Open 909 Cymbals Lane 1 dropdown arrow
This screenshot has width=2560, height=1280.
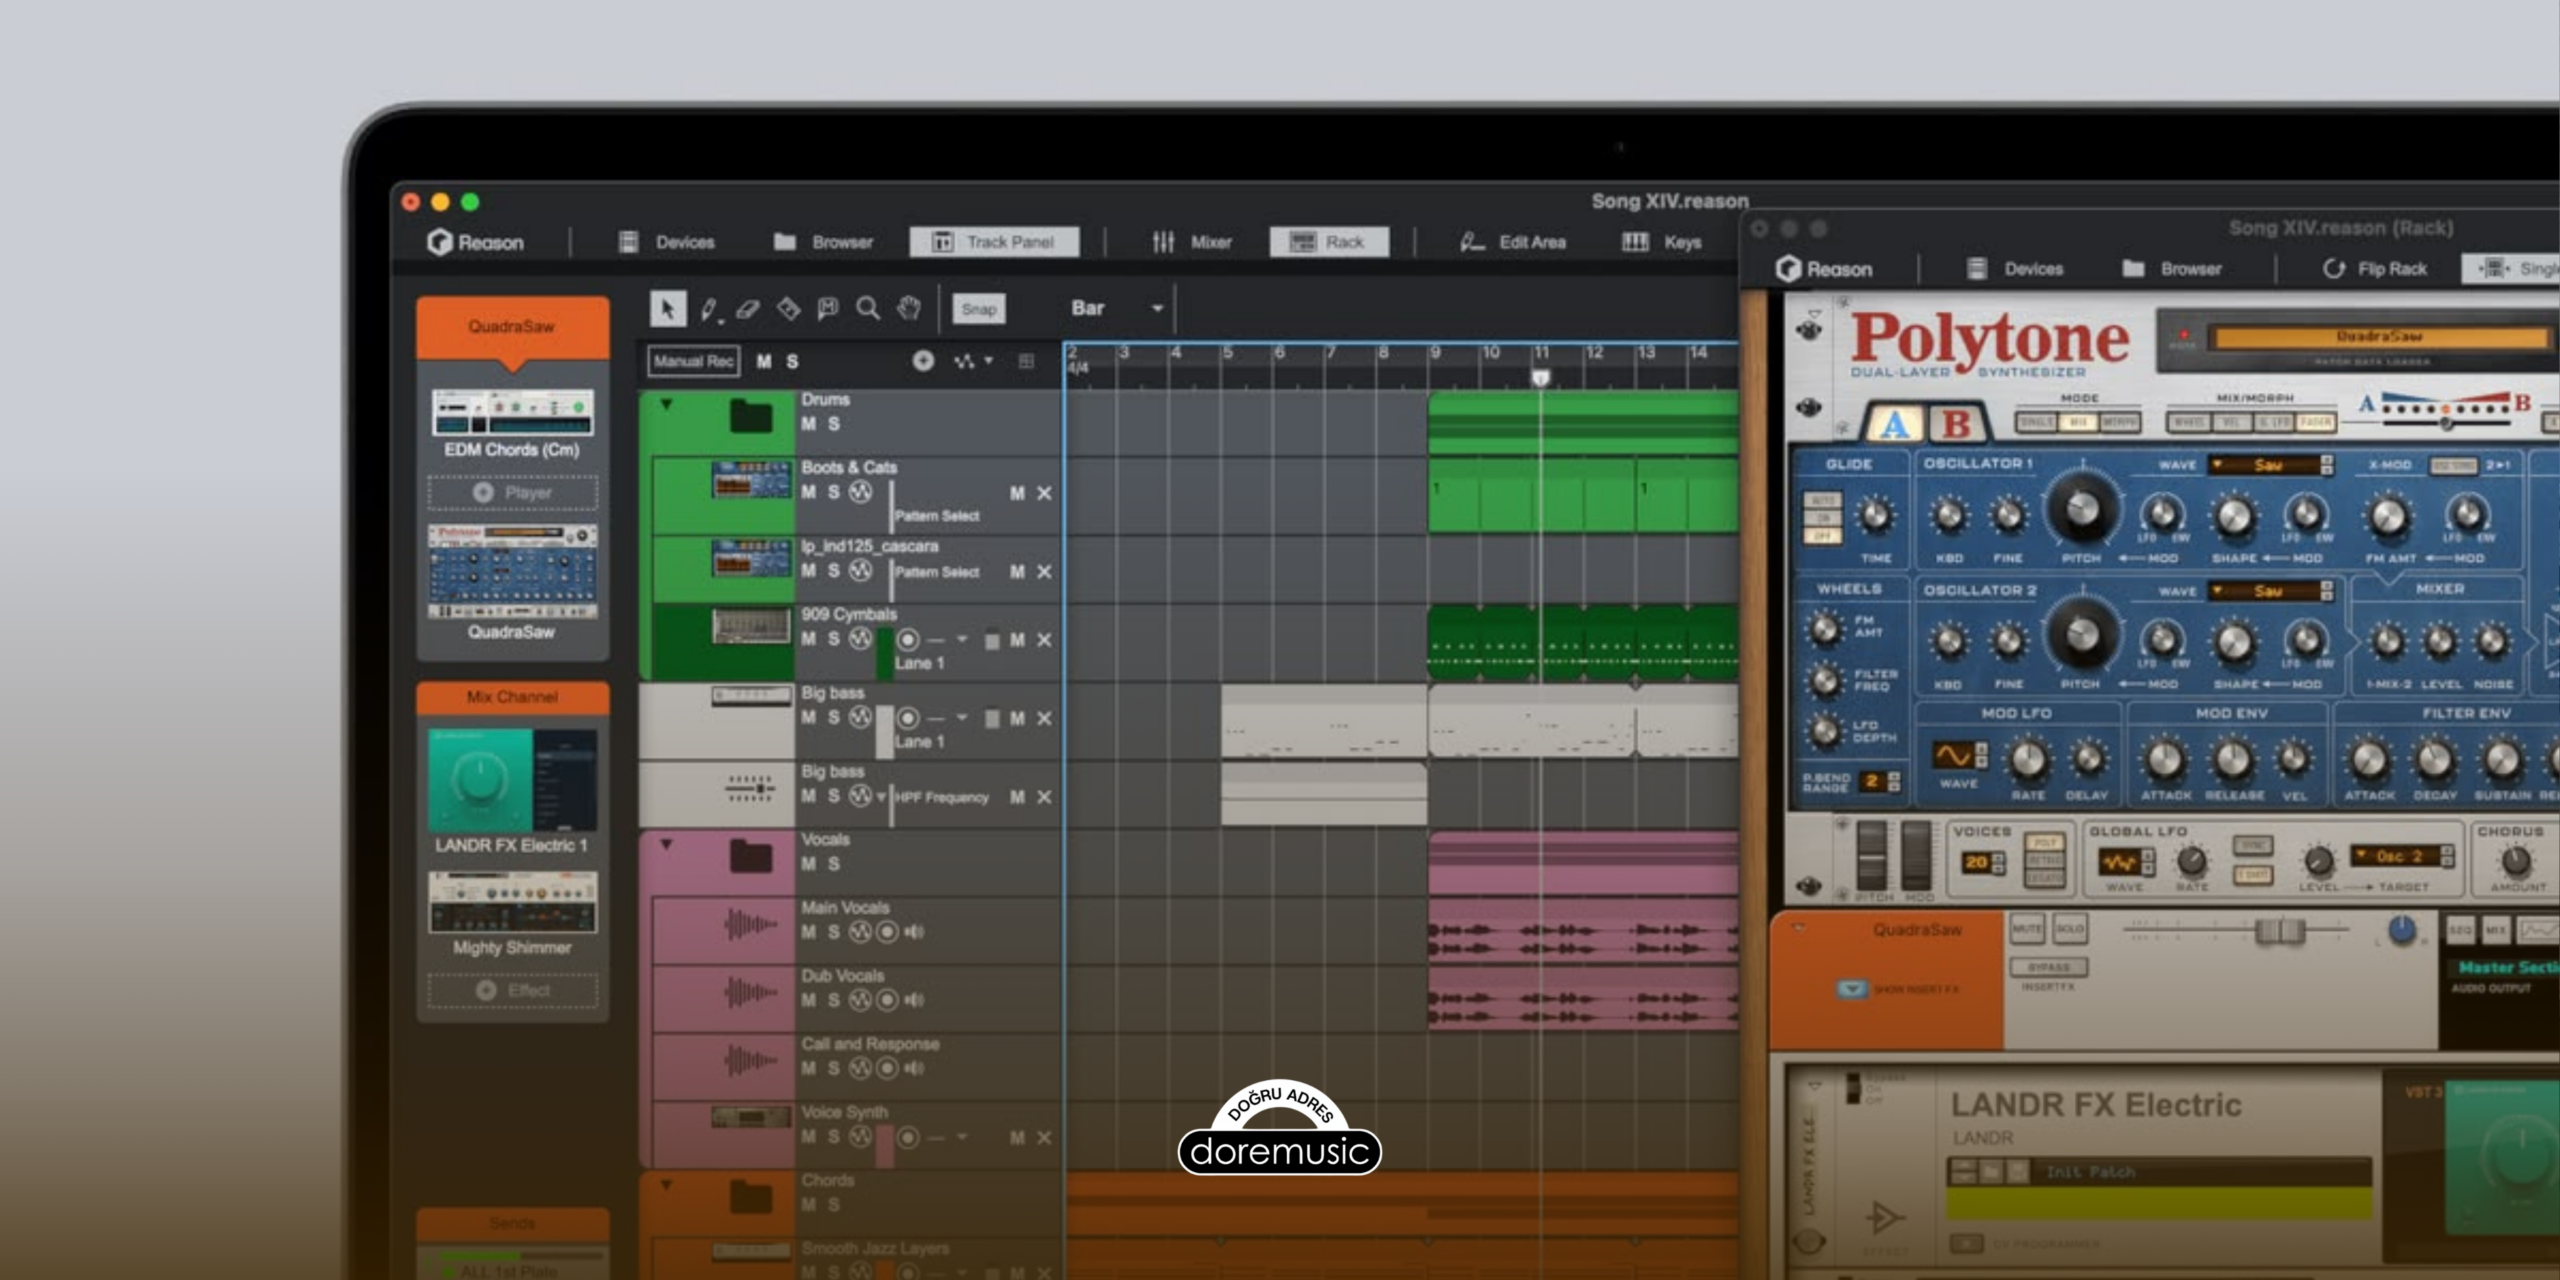(x=962, y=639)
